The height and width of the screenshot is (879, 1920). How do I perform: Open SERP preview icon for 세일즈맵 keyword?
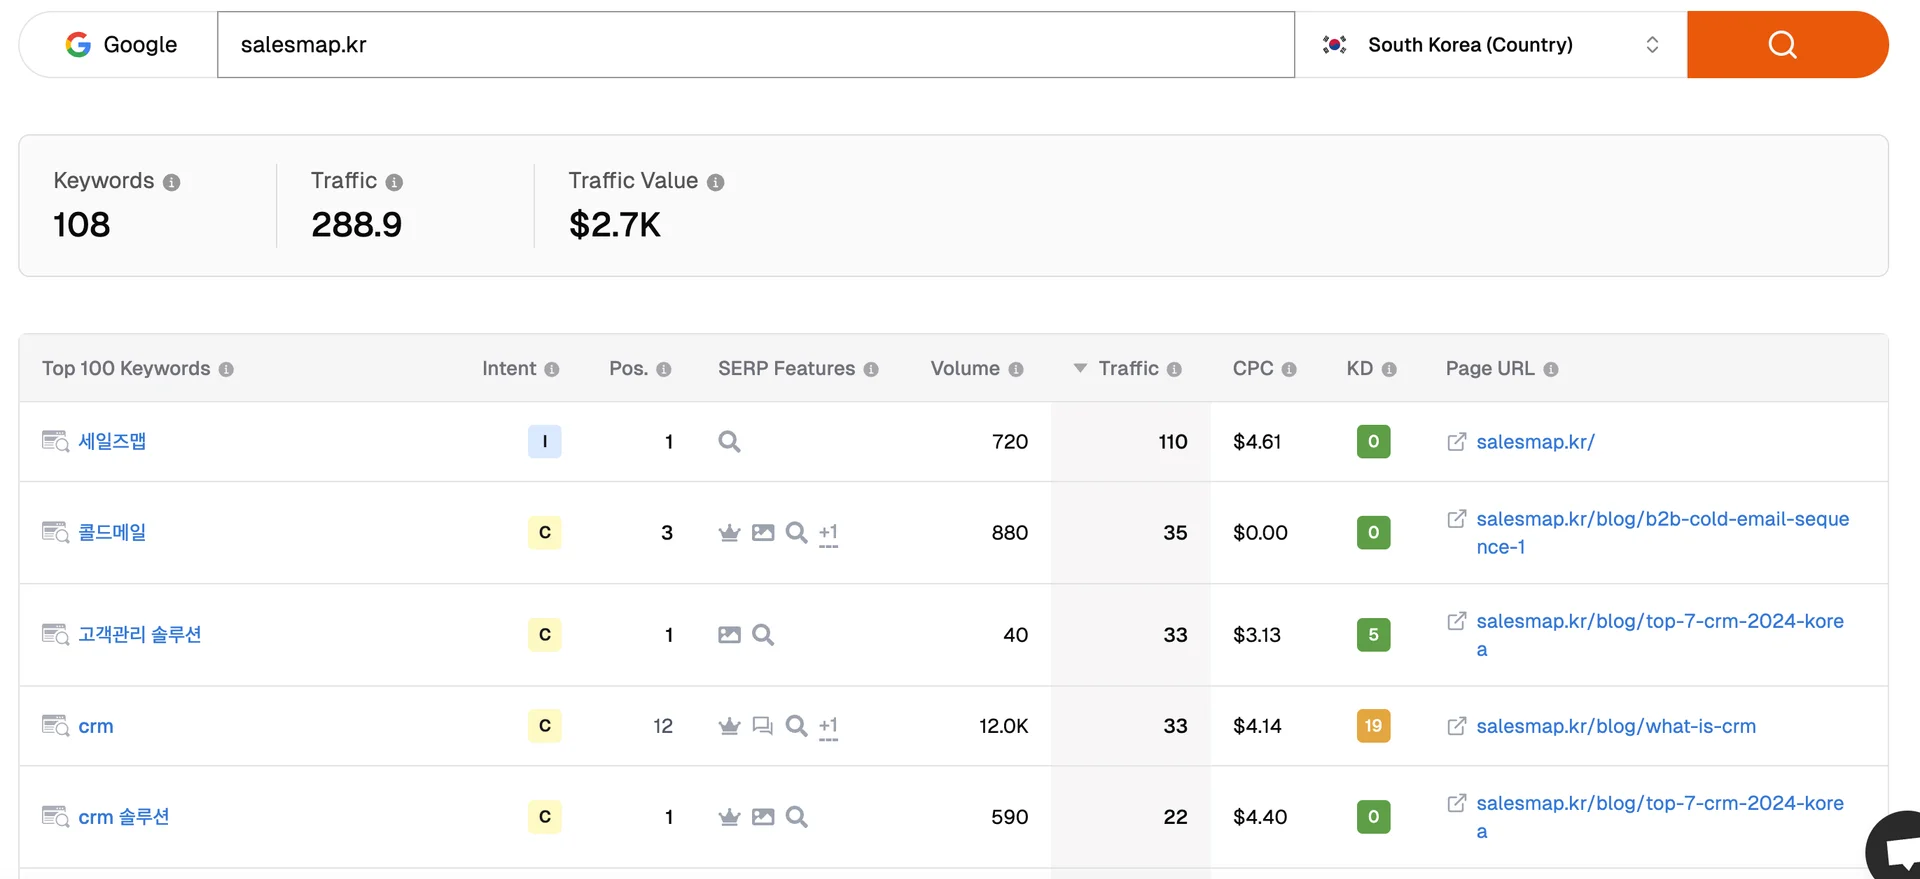click(x=55, y=442)
